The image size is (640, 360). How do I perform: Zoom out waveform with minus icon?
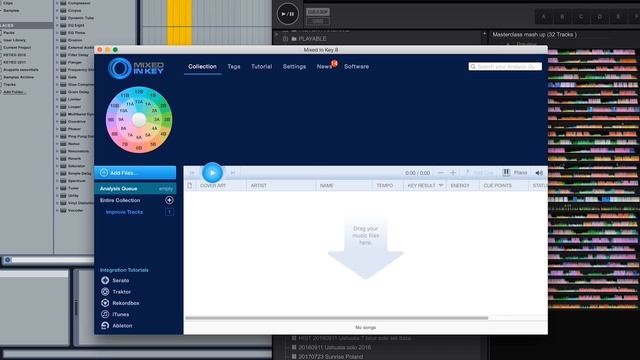[440, 173]
